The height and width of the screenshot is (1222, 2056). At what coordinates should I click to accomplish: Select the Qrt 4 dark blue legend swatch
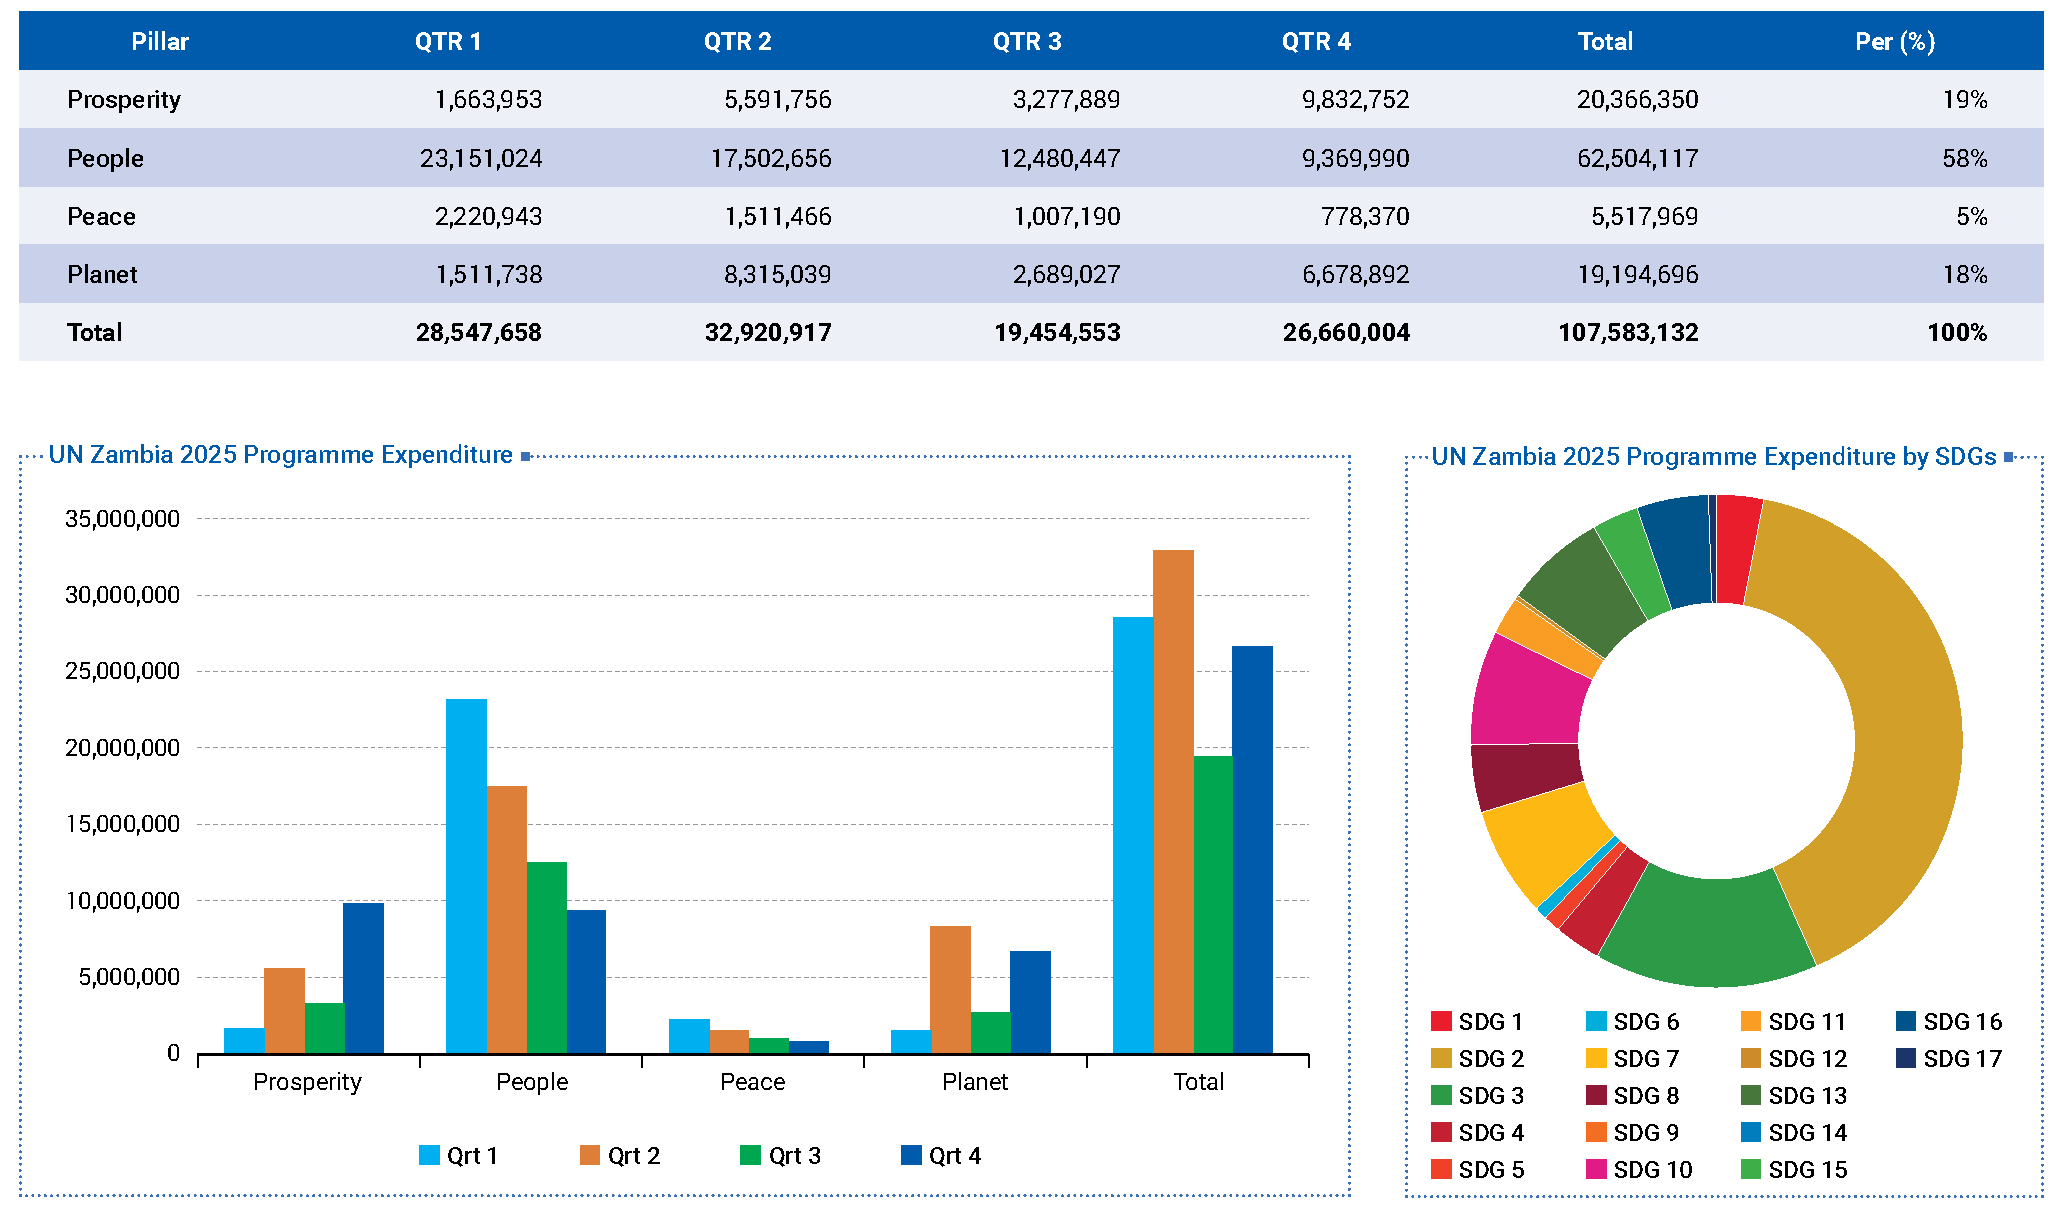coord(911,1155)
